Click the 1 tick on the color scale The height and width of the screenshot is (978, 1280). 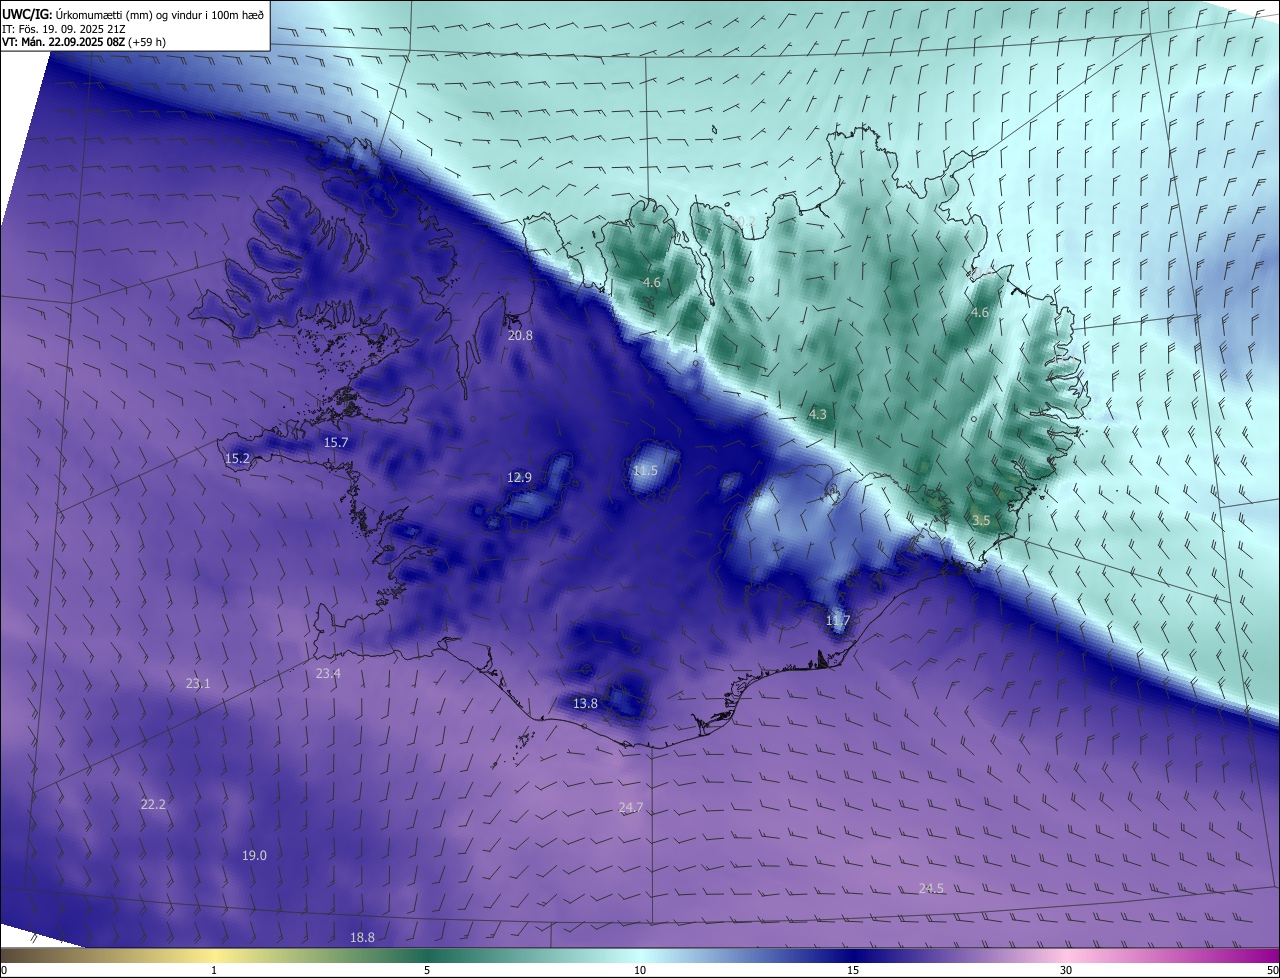click(214, 971)
